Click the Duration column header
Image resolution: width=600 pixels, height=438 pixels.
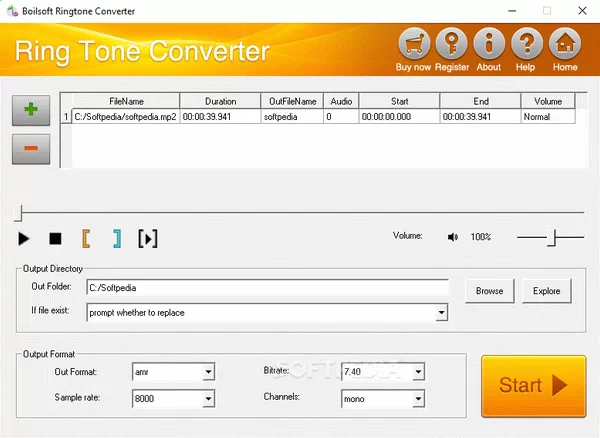click(220, 101)
